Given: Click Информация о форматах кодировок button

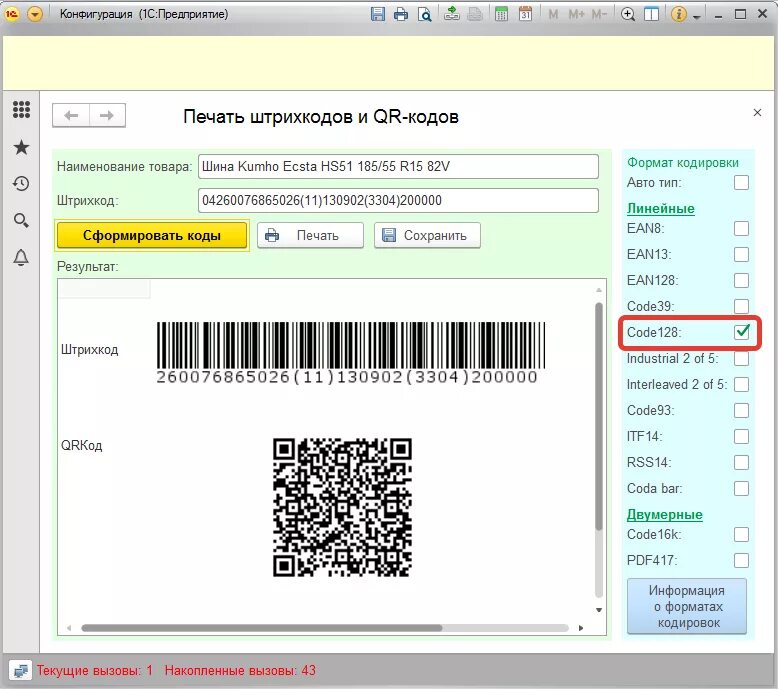Looking at the screenshot, I should click(x=687, y=606).
